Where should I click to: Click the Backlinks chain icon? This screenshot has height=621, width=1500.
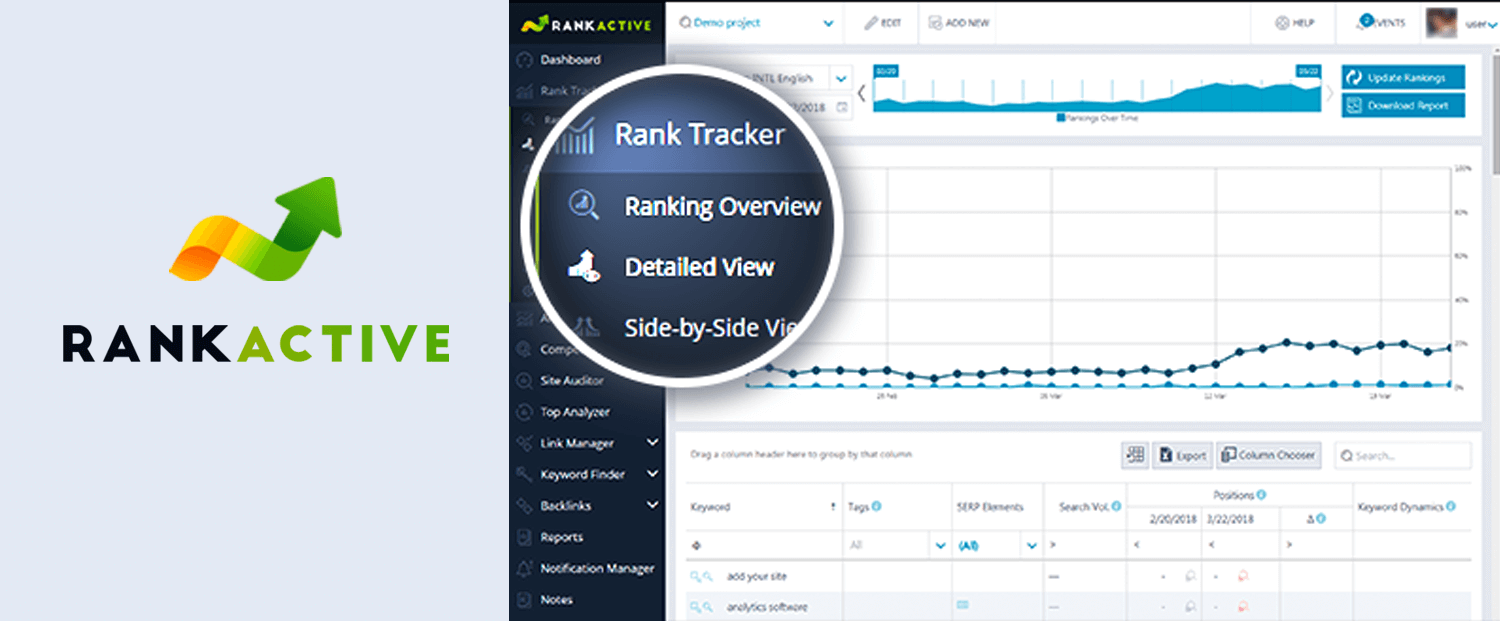tap(523, 506)
